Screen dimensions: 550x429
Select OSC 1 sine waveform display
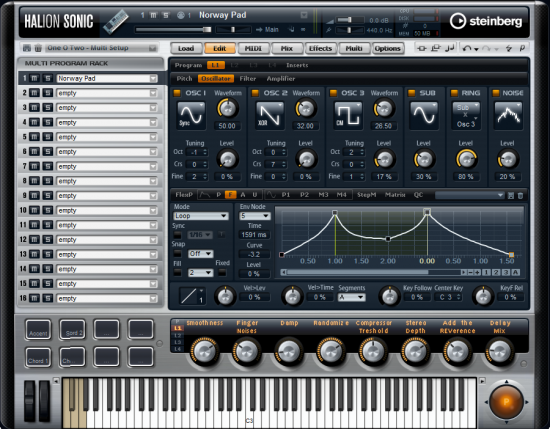[191, 115]
